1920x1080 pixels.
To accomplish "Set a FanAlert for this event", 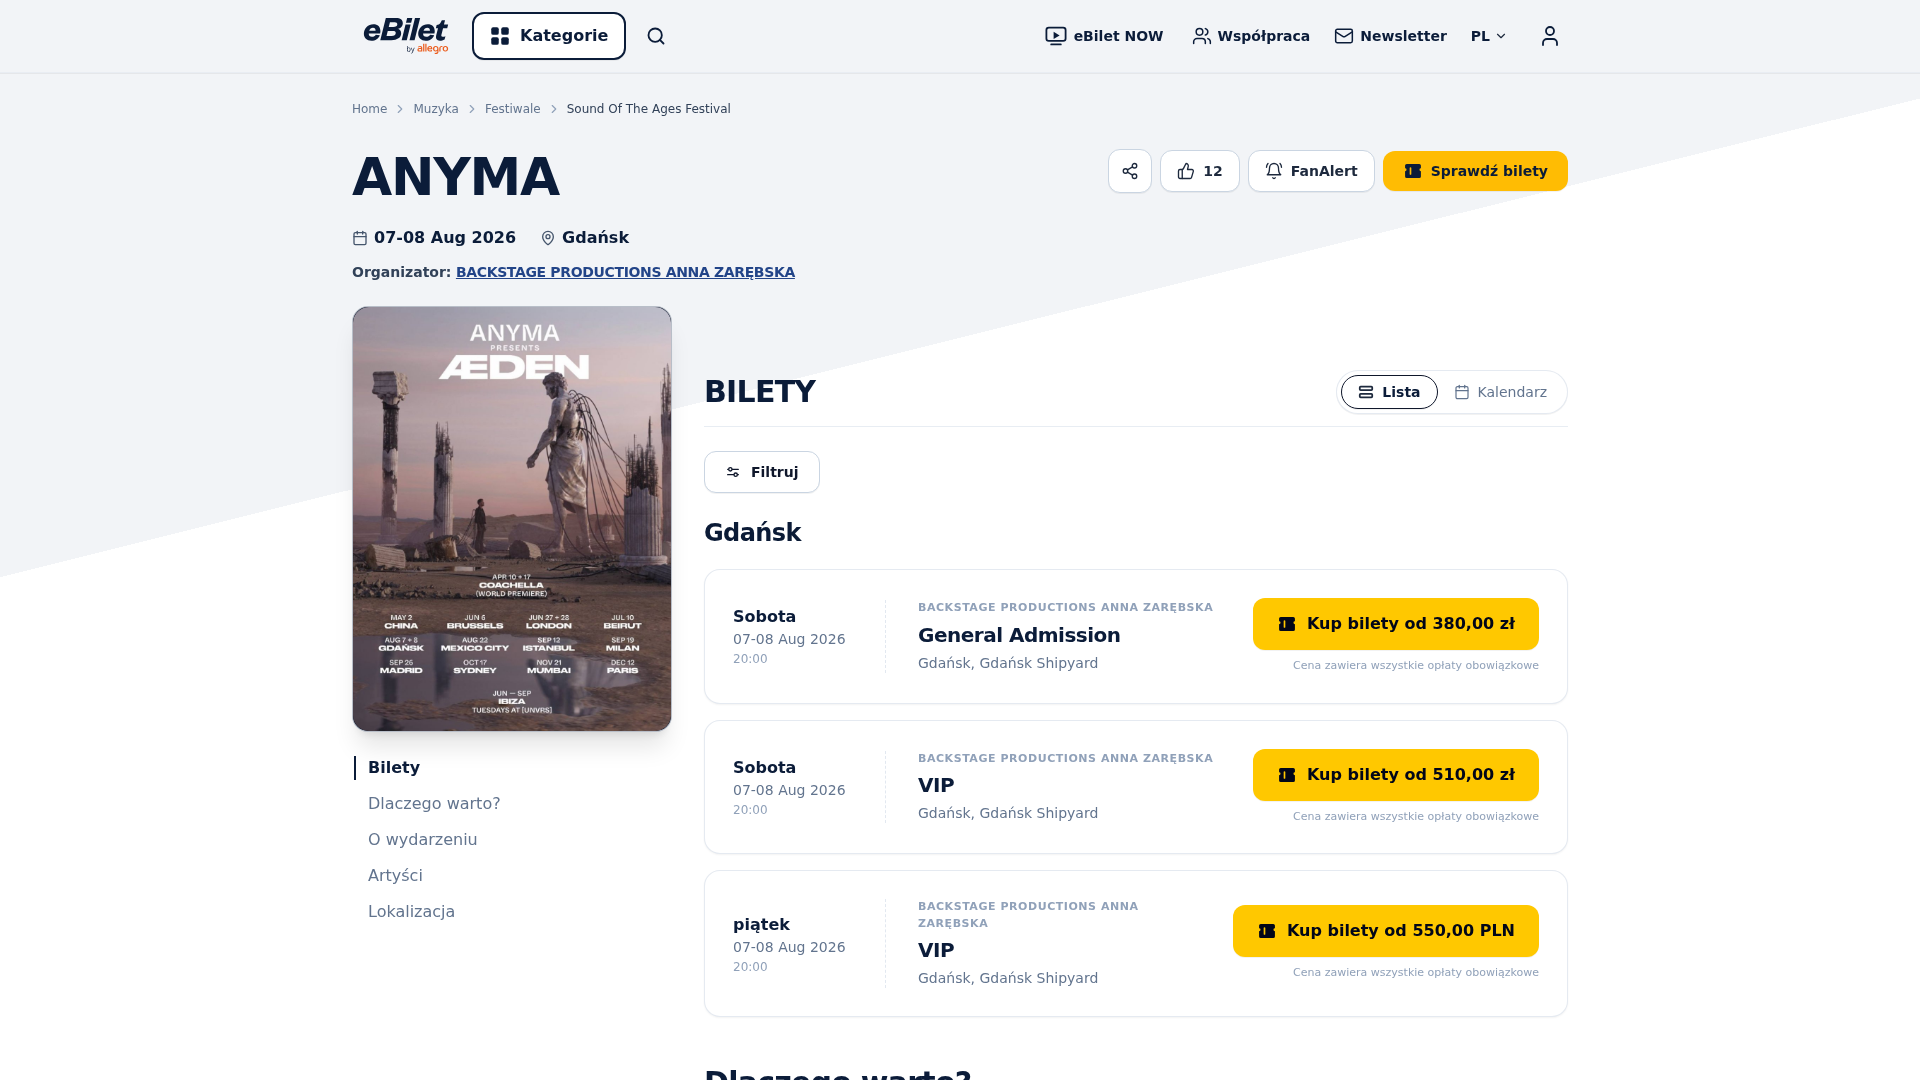I will coord(1311,171).
